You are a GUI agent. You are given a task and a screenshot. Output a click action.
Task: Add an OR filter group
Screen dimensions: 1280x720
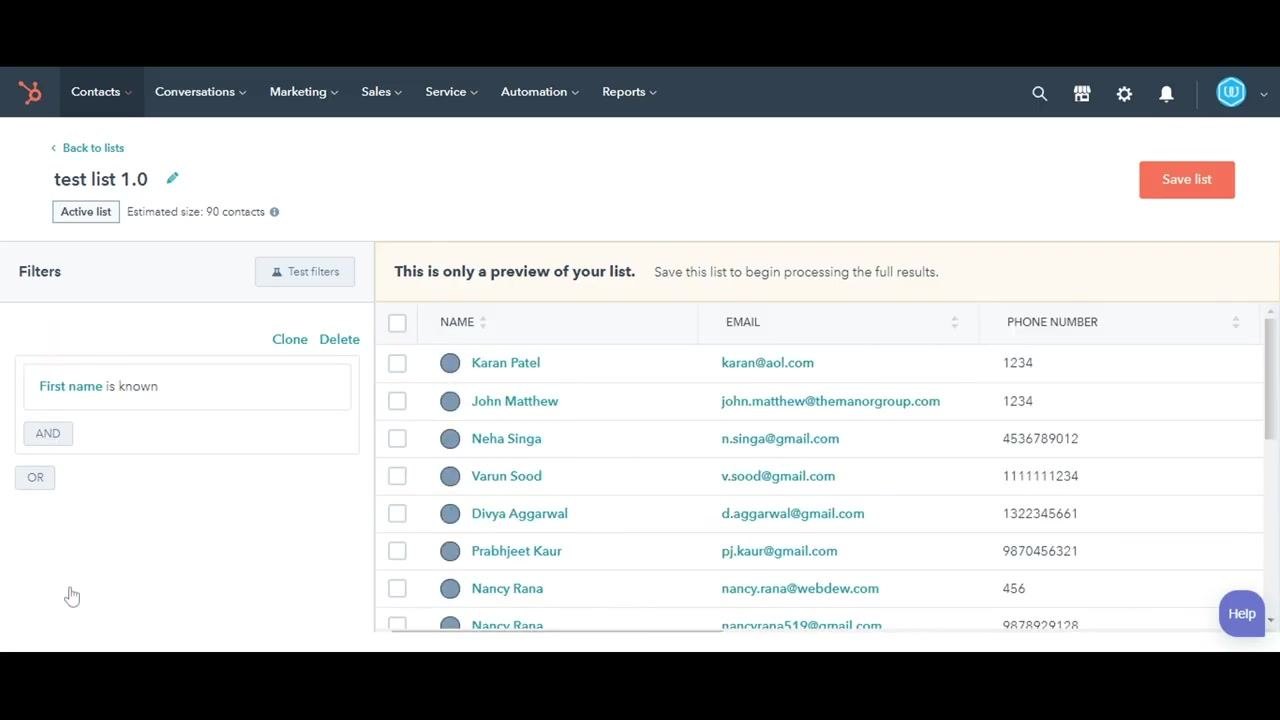[35, 478]
